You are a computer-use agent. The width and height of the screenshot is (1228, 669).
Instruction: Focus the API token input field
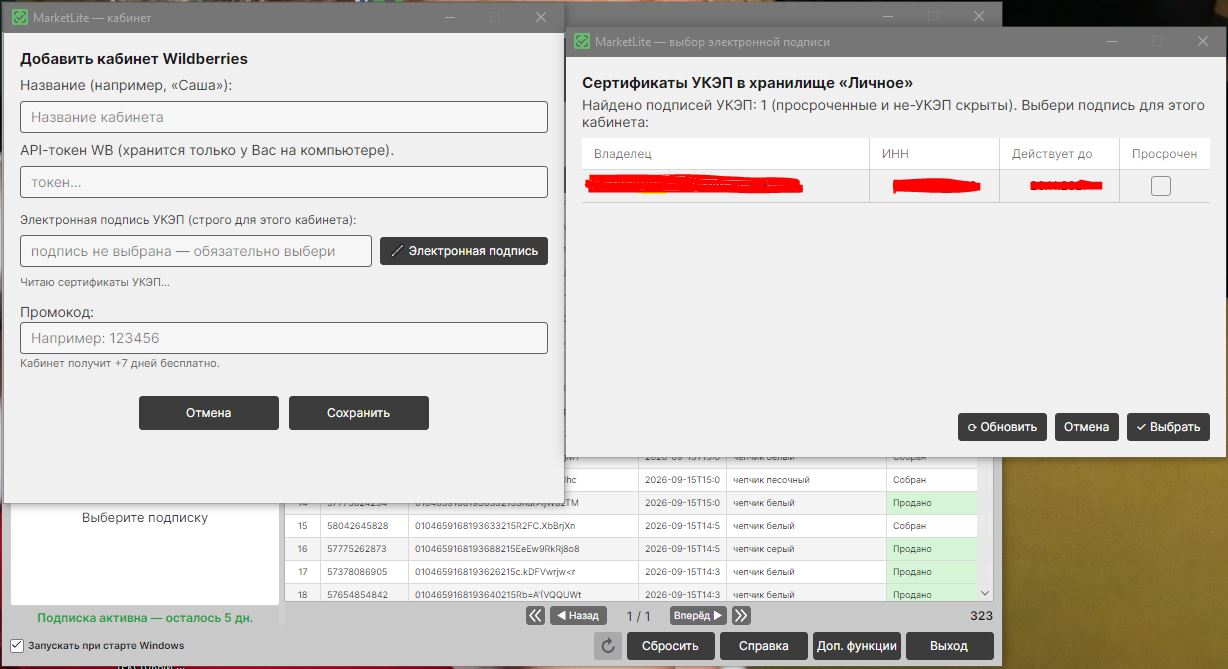(284, 182)
